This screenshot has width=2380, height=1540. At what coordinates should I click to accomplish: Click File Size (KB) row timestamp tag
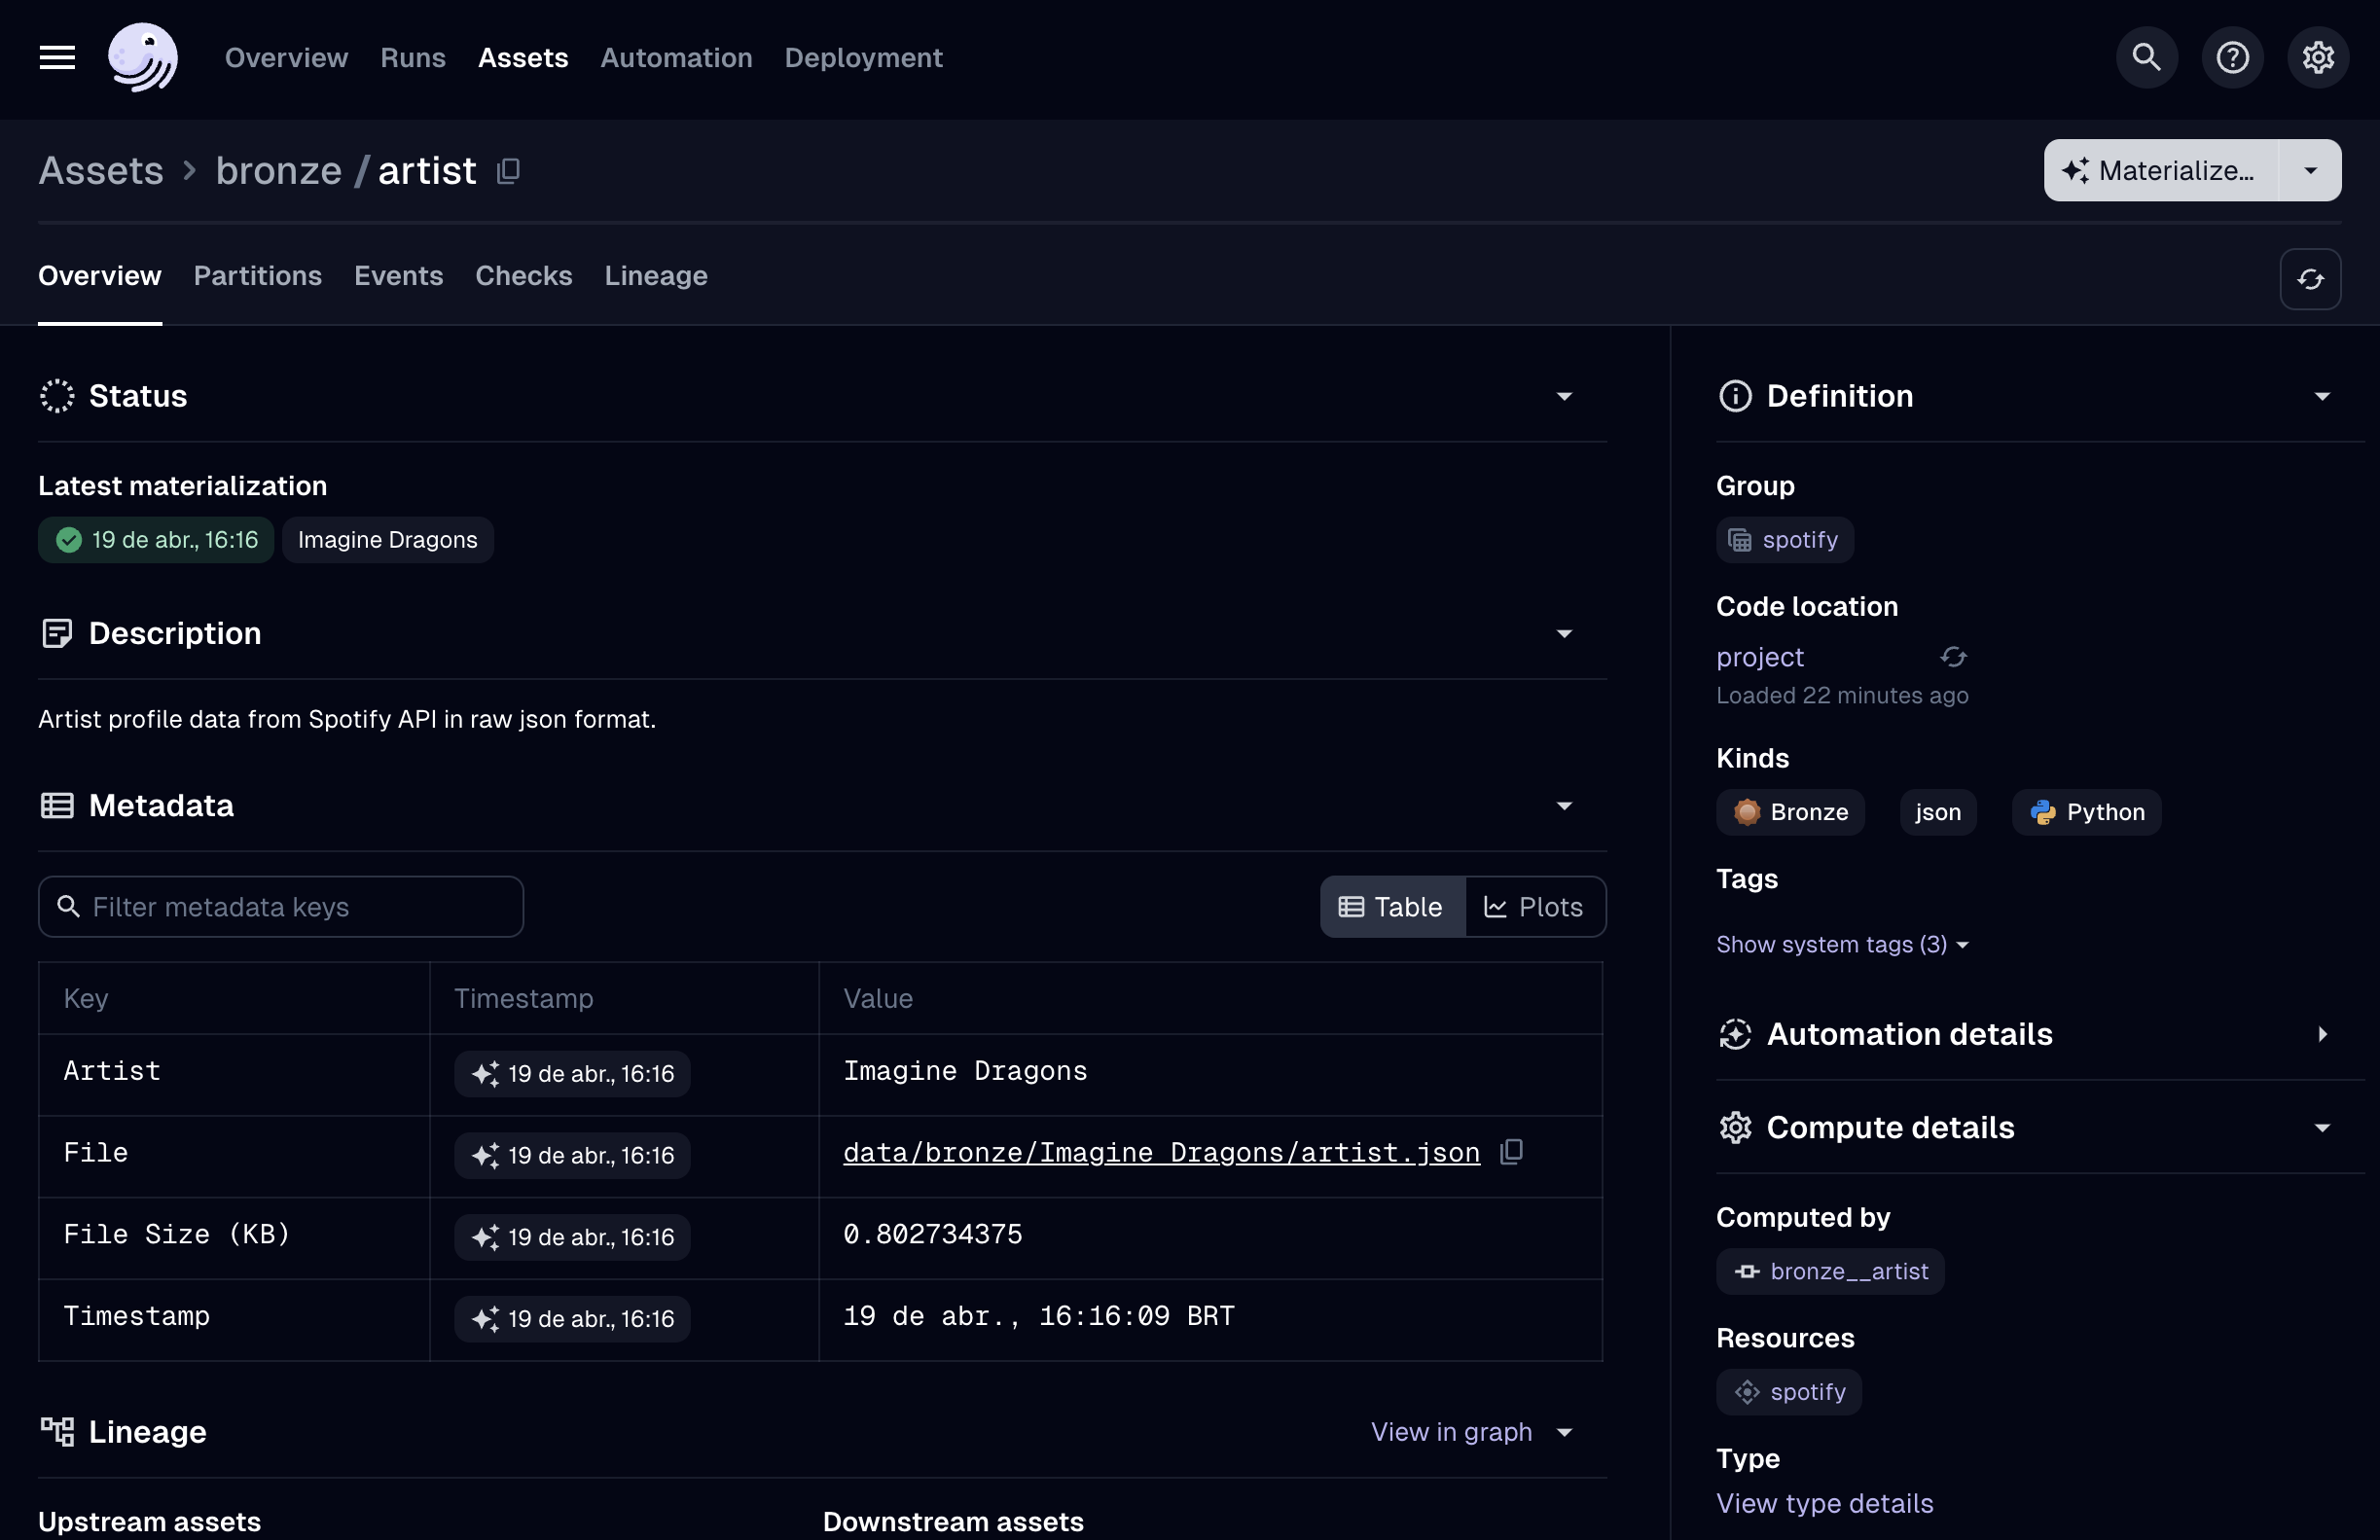(572, 1238)
